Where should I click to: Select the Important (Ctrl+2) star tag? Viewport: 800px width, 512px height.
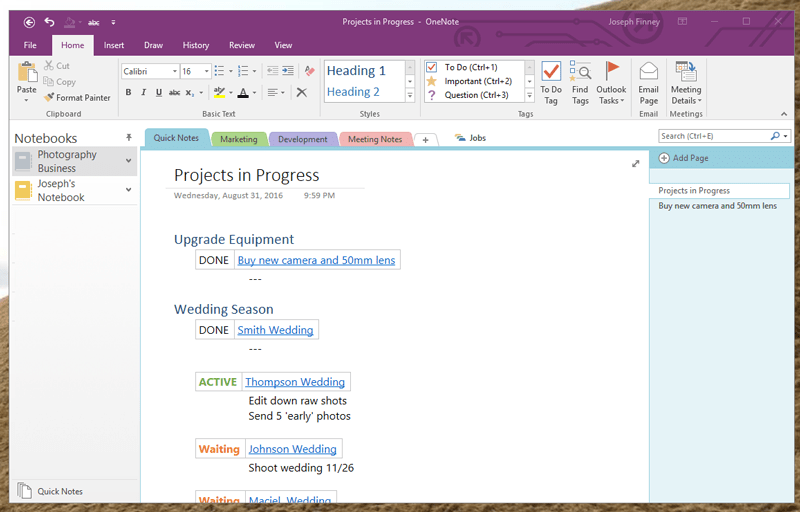click(x=469, y=81)
